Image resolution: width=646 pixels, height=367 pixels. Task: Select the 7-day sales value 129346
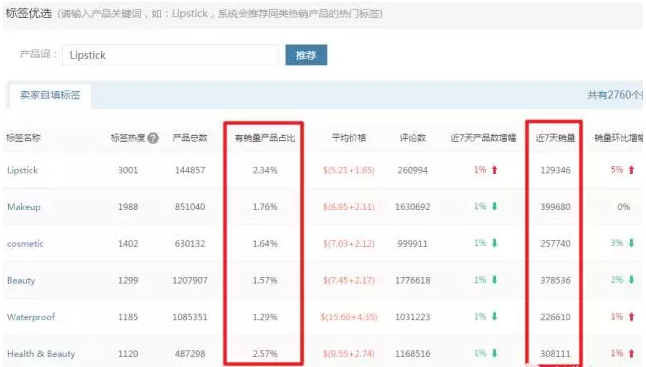[555, 170]
